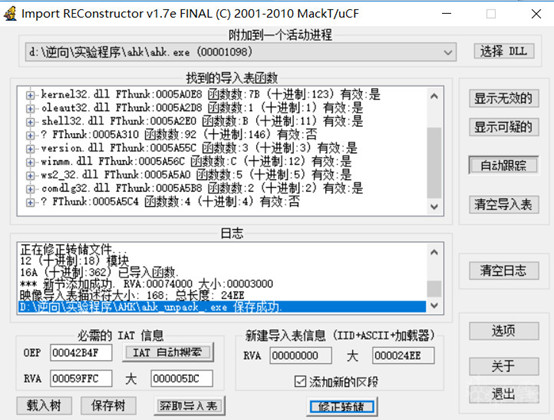Viewport: 554px width, 420px height.
Task: Expand the oleaut32.dll tree node
Action: (30, 108)
